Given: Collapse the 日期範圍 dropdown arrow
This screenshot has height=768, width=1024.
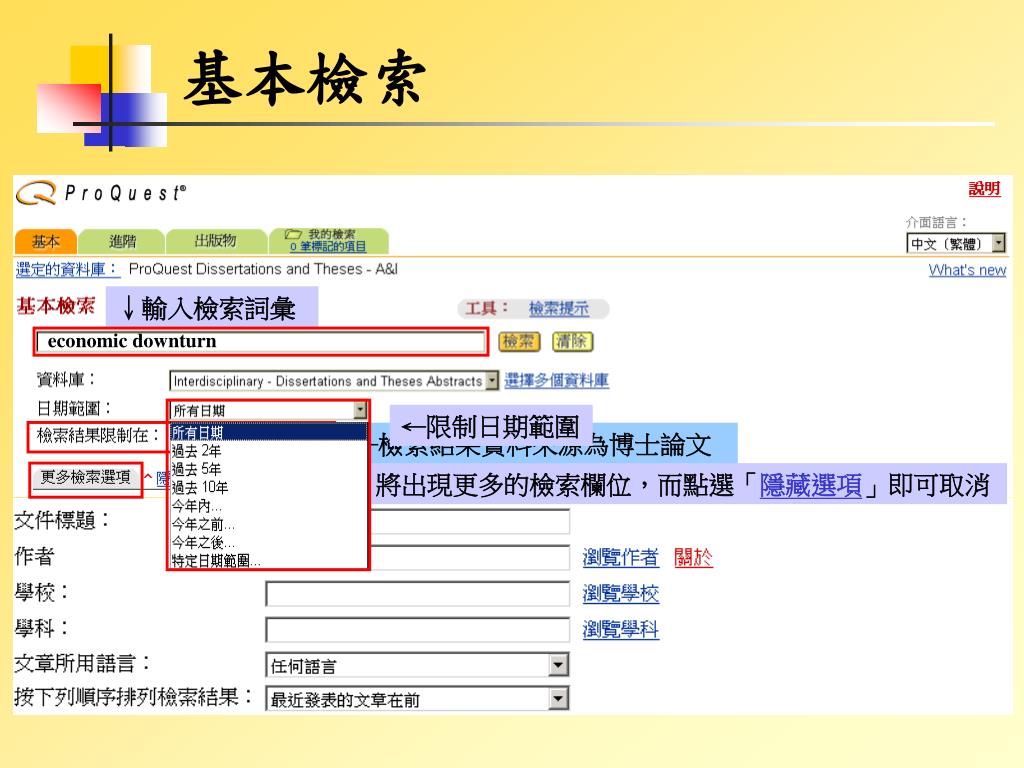Looking at the screenshot, I should [x=360, y=410].
